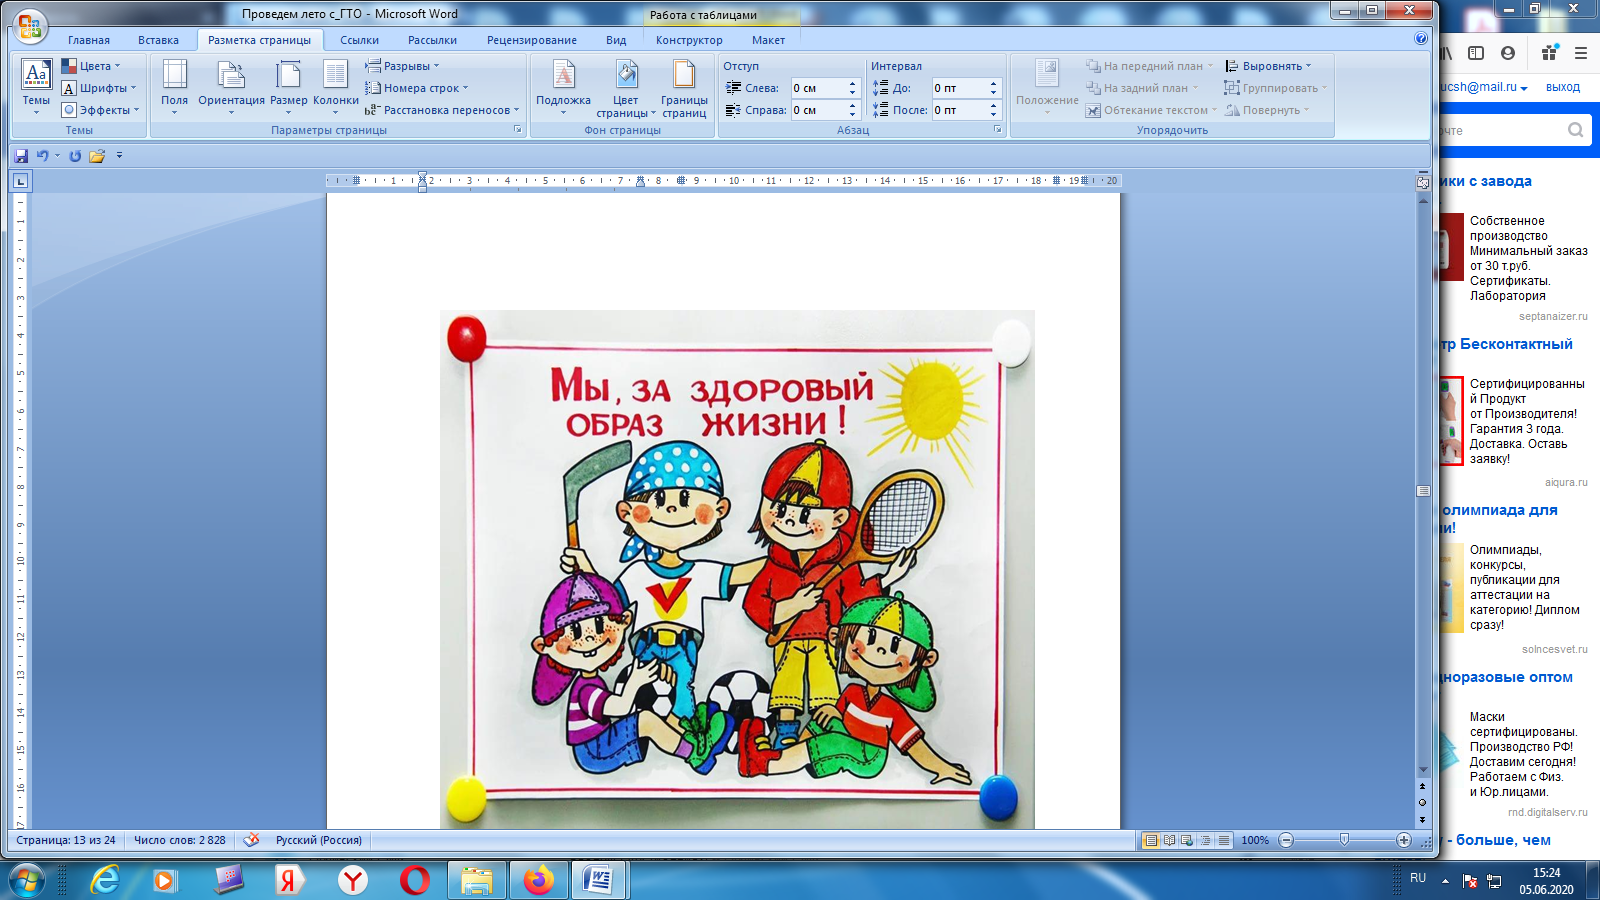Screen dimensions: 1600x900
Task: Click the left indent (Слева) input field
Action: coord(818,88)
